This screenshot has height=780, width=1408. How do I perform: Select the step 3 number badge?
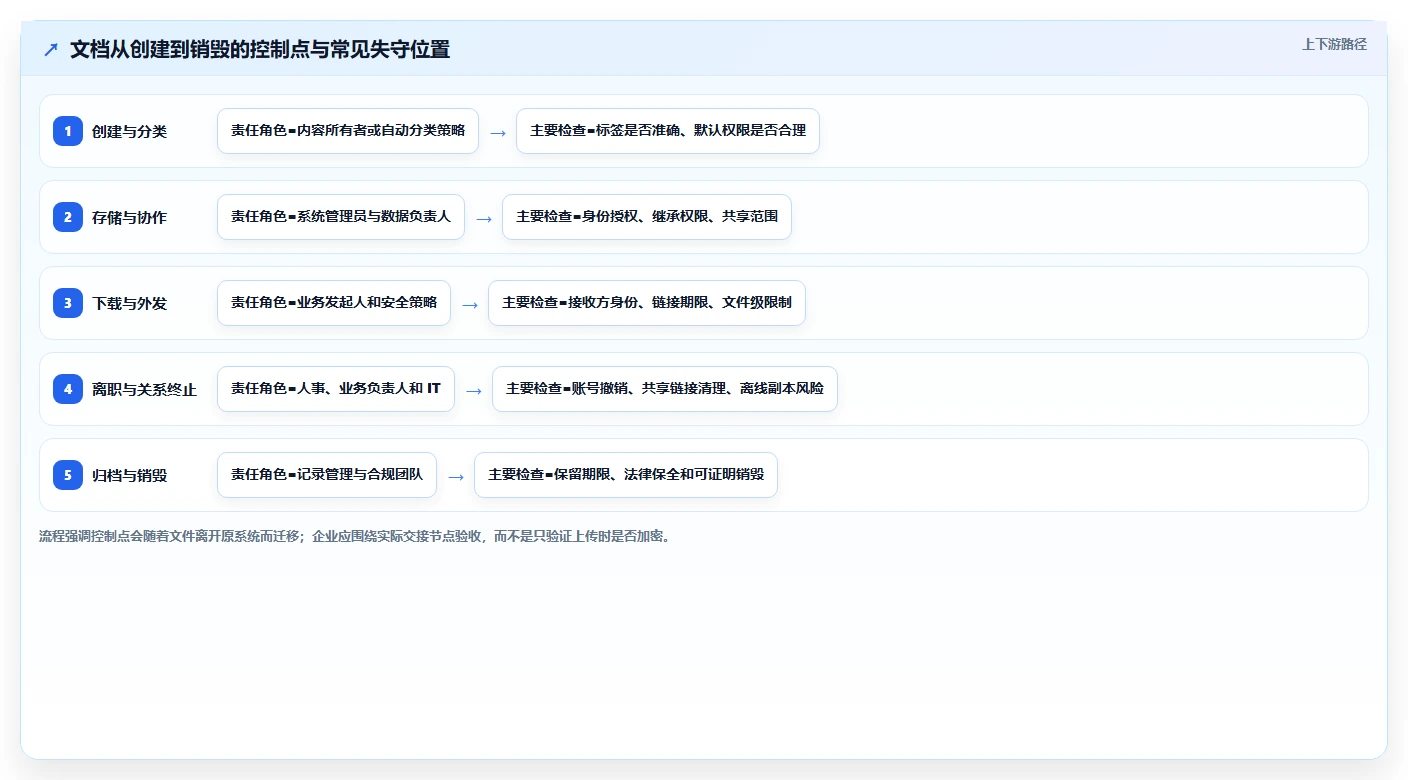point(68,303)
